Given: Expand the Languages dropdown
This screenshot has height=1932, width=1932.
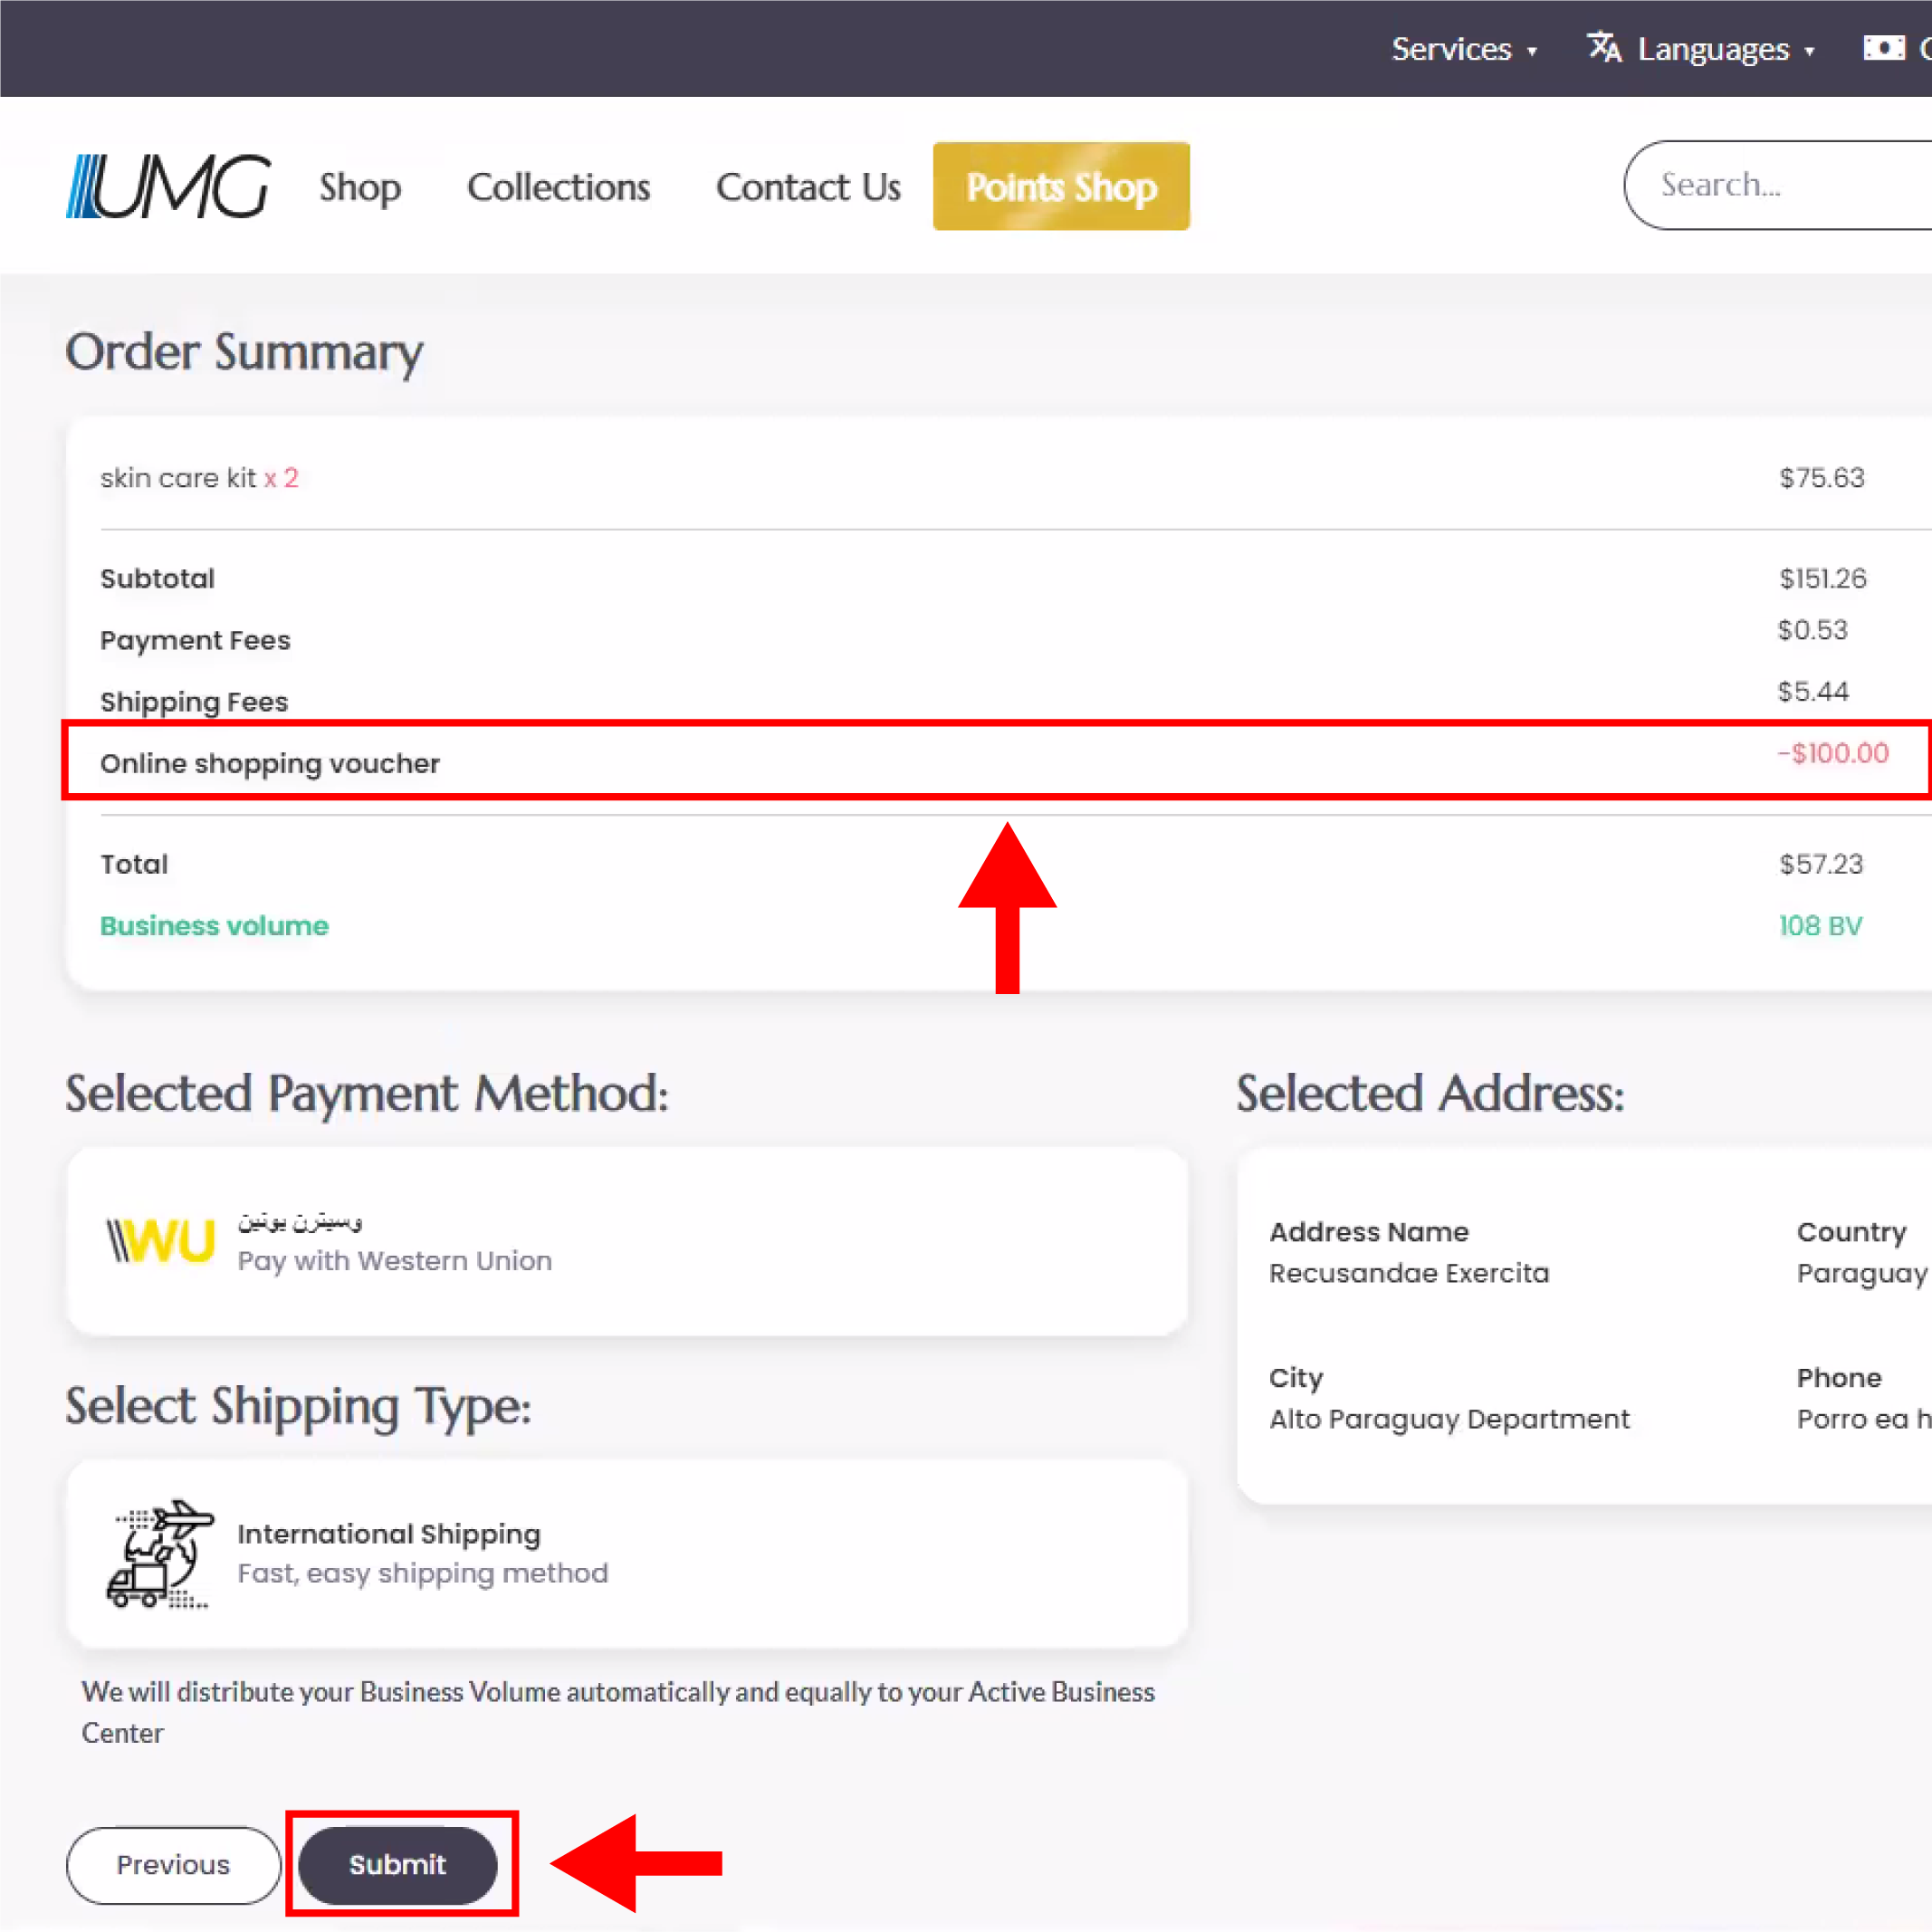Looking at the screenshot, I should pos(1713,49).
